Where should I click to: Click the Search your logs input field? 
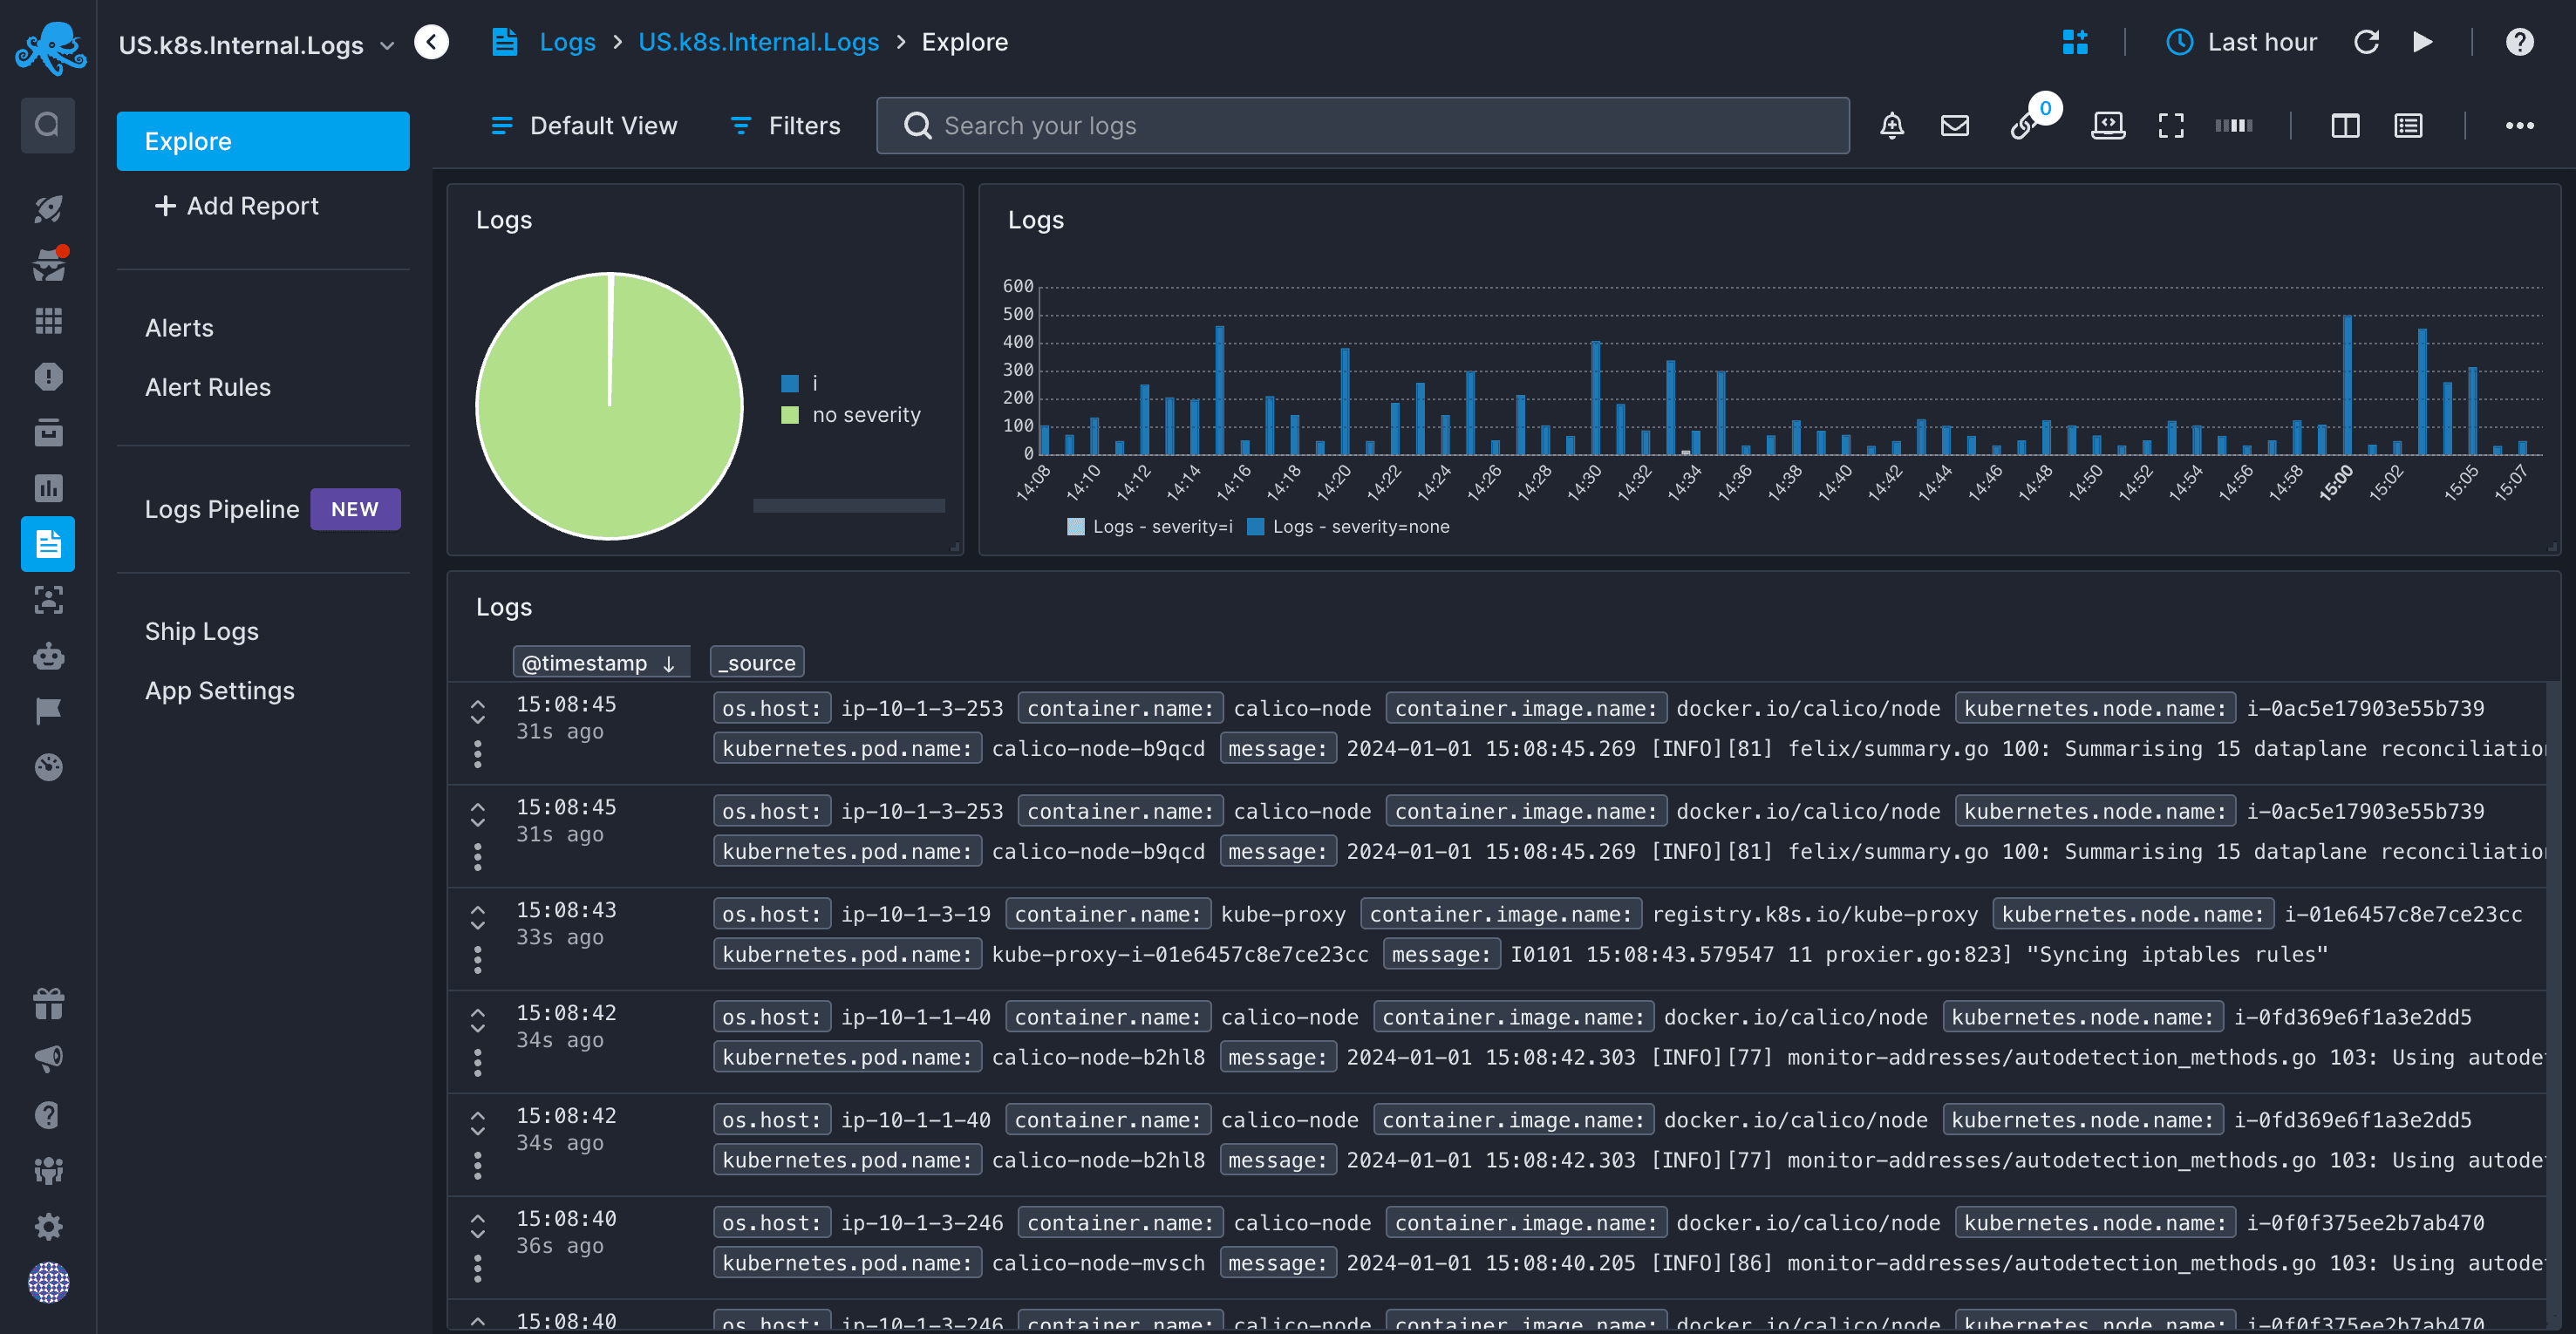1361,124
